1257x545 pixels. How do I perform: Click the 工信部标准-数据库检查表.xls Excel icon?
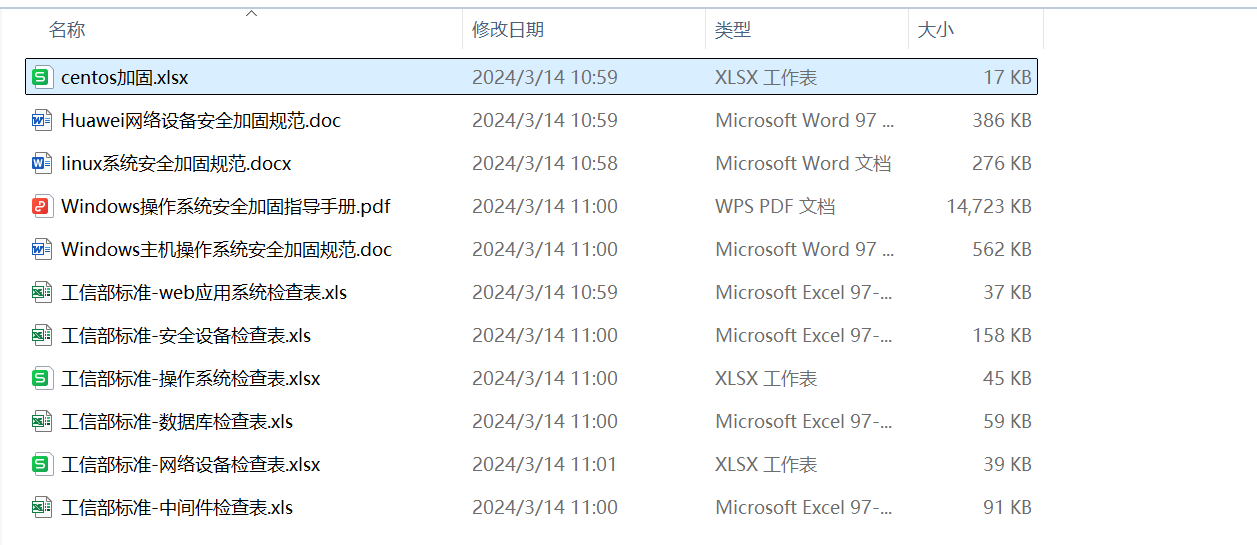(x=41, y=421)
